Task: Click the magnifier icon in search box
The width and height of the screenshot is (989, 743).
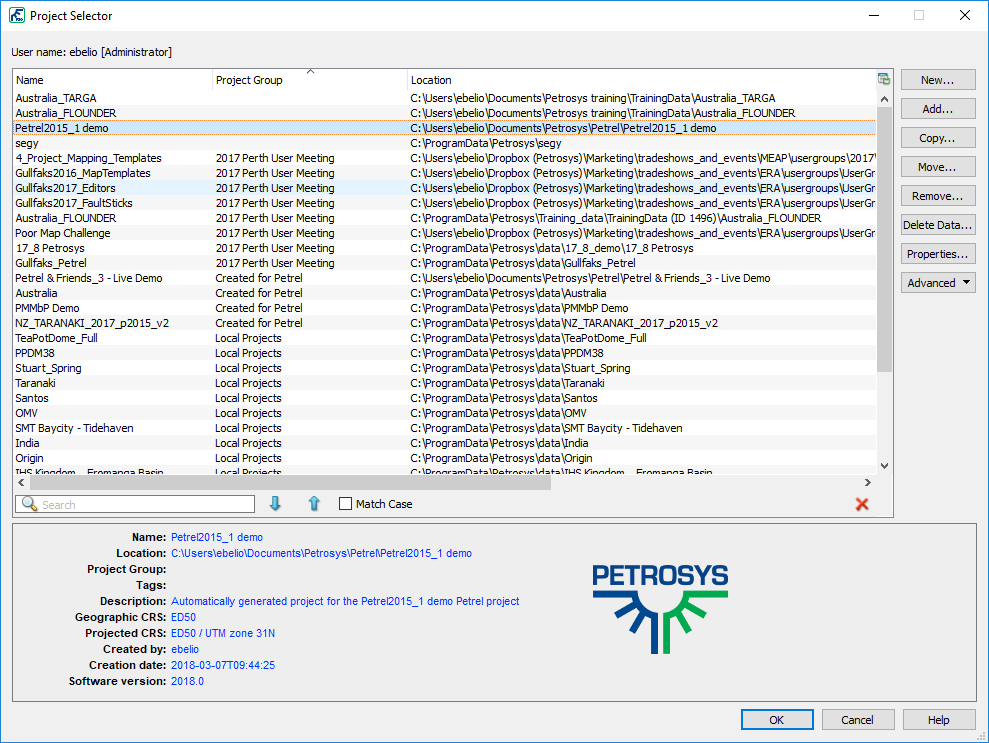Action: pyautogui.click(x=29, y=504)
